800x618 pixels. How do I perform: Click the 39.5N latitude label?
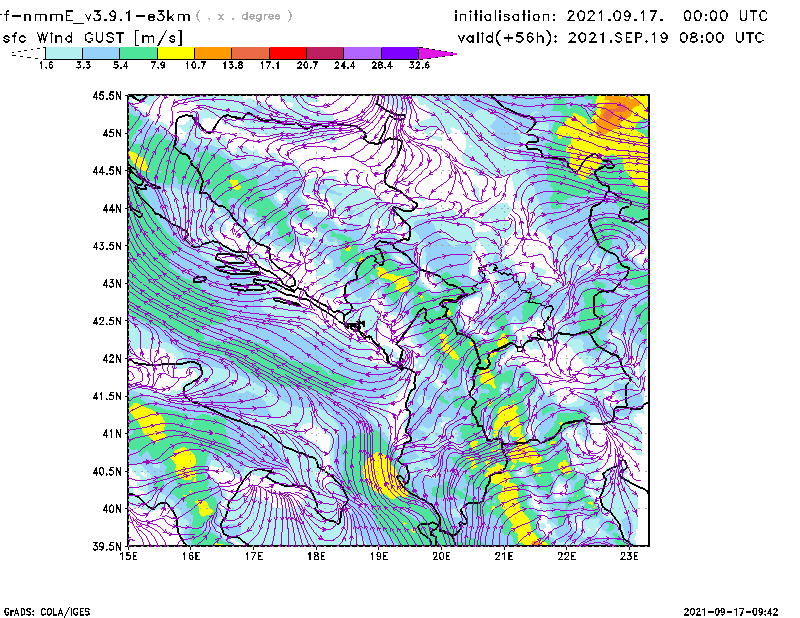coord(107,547)
